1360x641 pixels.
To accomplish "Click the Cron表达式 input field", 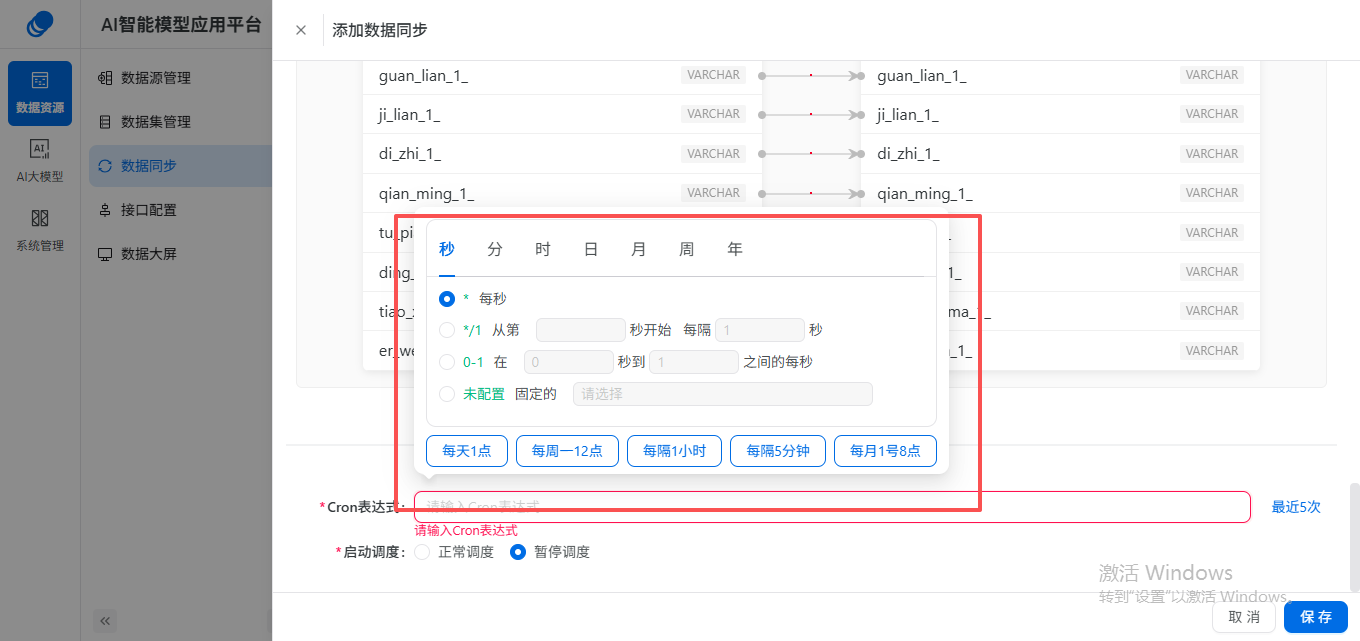I will [832, 507].
